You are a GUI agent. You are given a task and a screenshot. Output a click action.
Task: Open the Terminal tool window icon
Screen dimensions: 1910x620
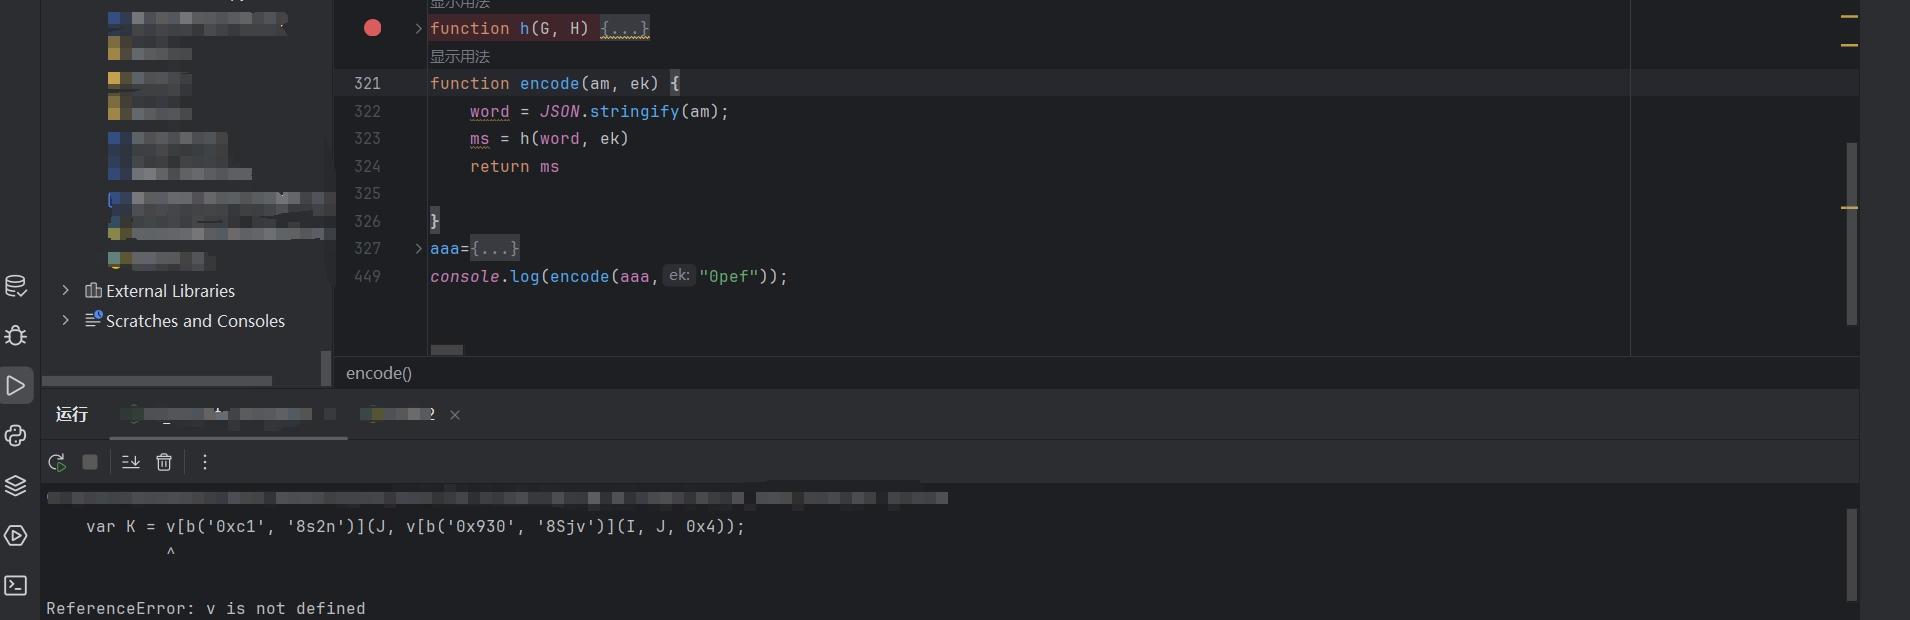click(16, 585)
